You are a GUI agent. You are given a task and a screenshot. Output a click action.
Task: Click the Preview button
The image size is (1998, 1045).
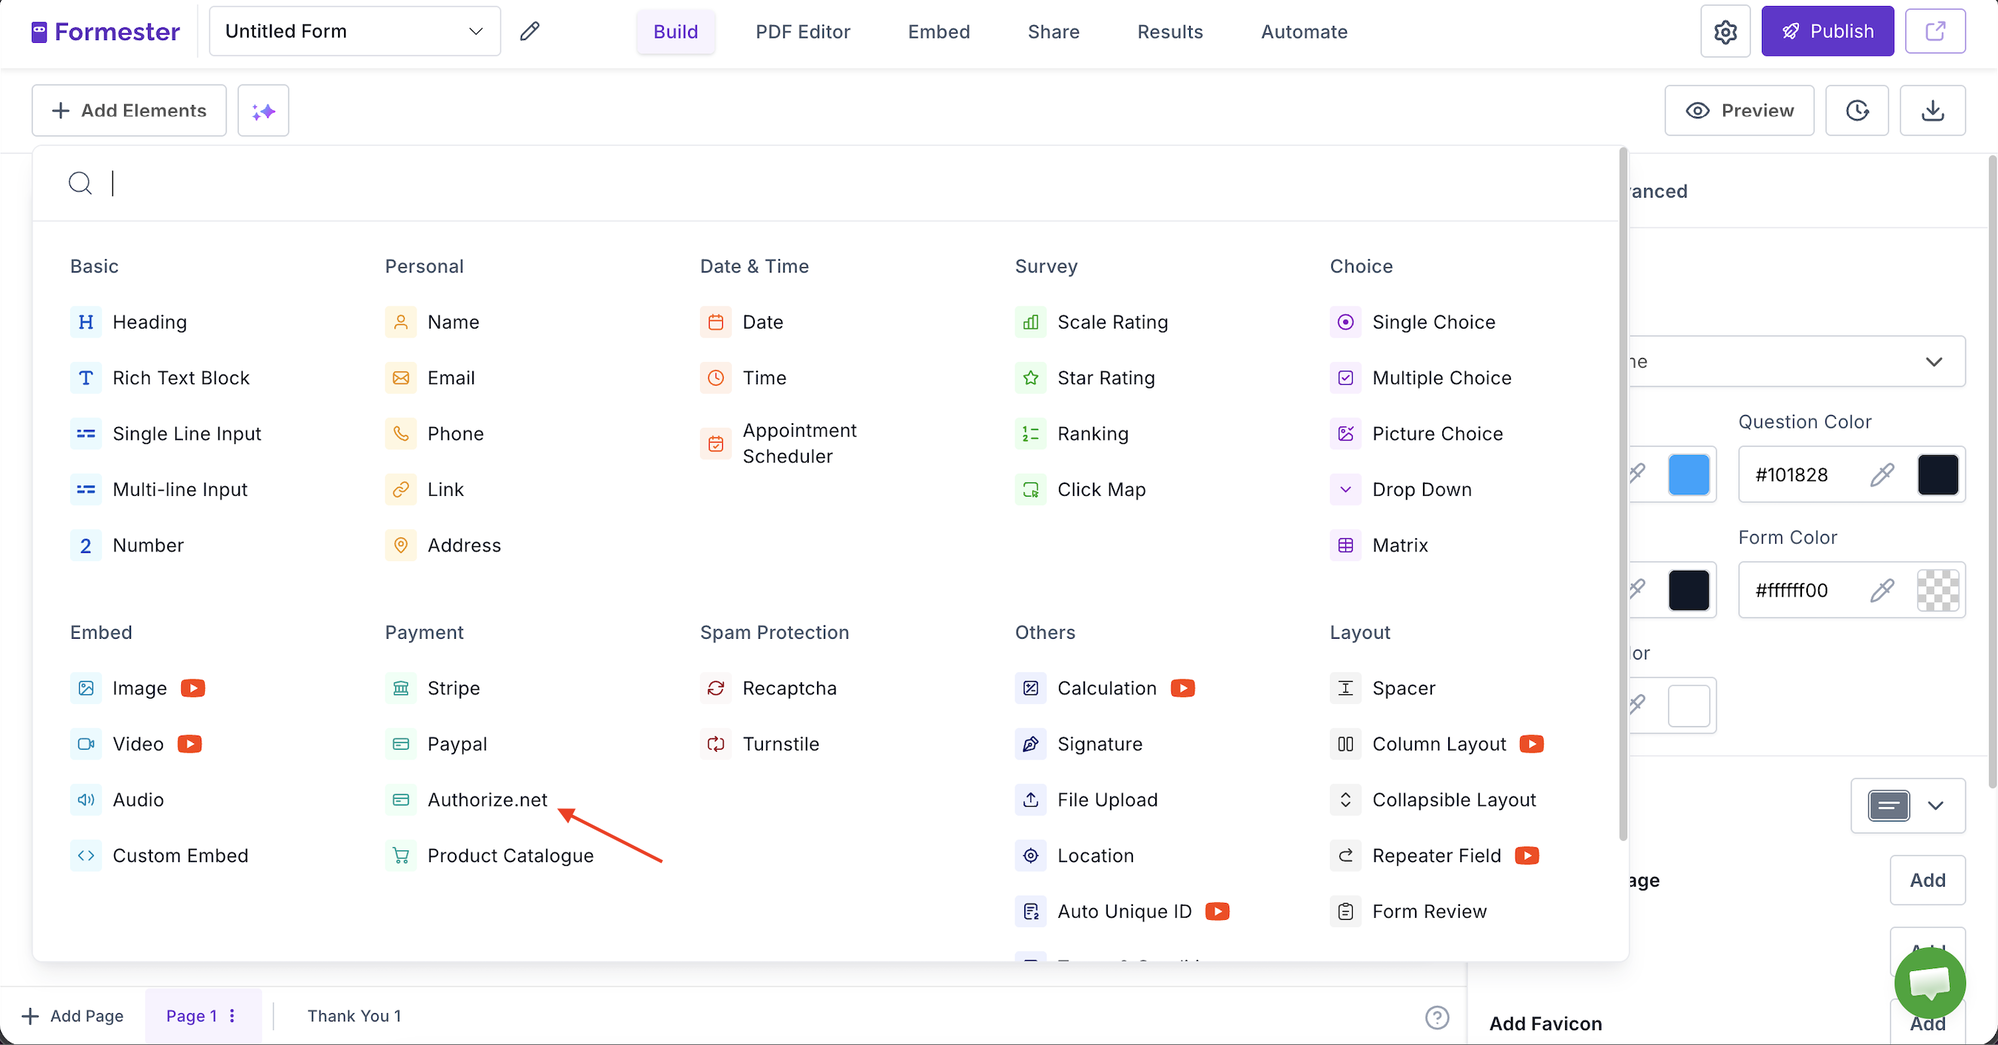pos(1739,111)
